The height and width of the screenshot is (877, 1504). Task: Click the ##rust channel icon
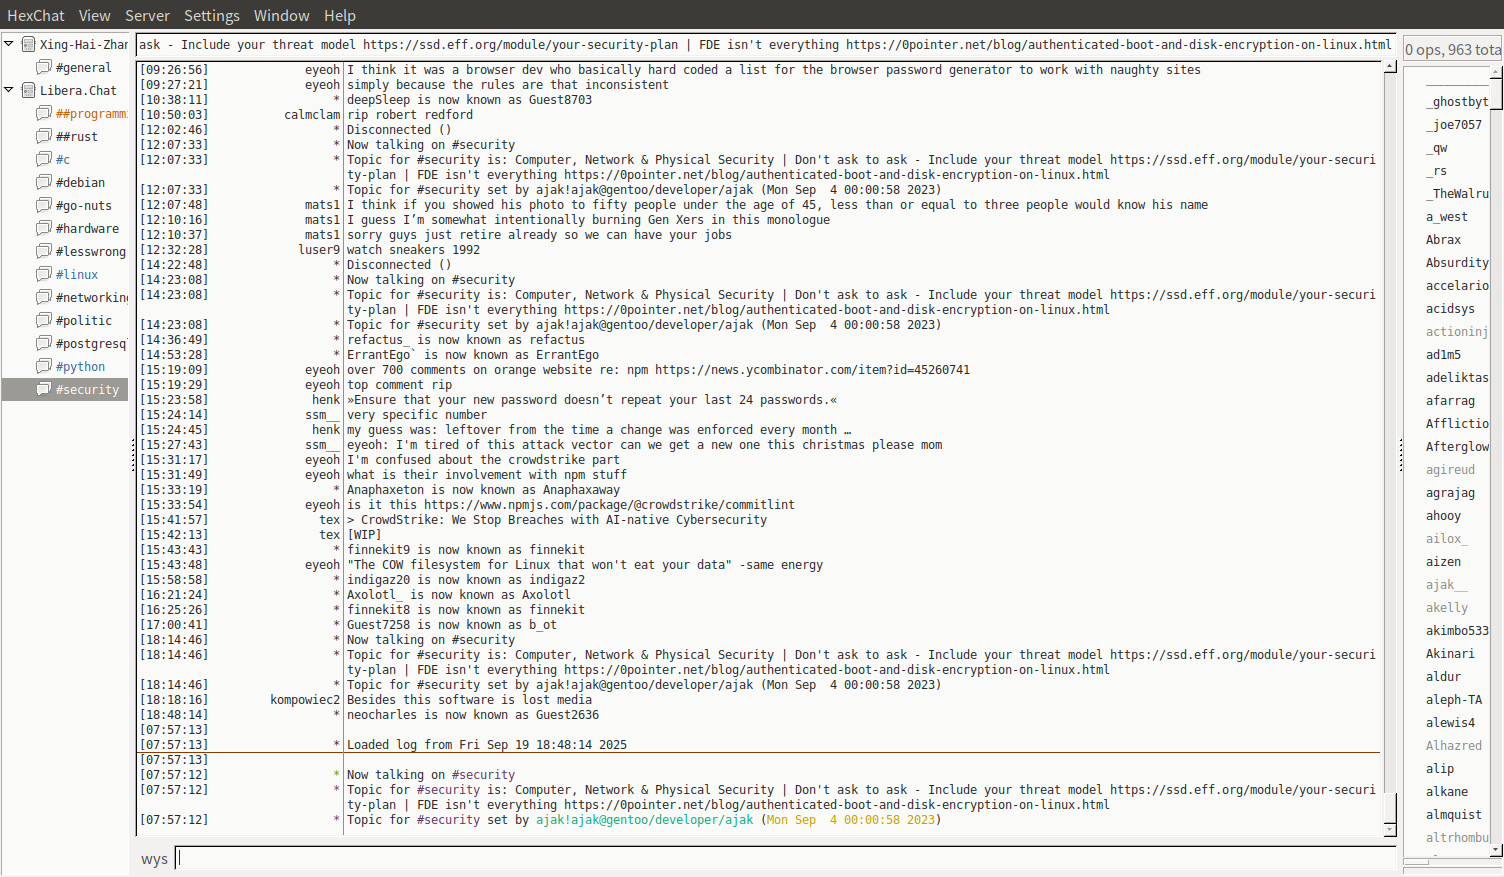point(44,136)
